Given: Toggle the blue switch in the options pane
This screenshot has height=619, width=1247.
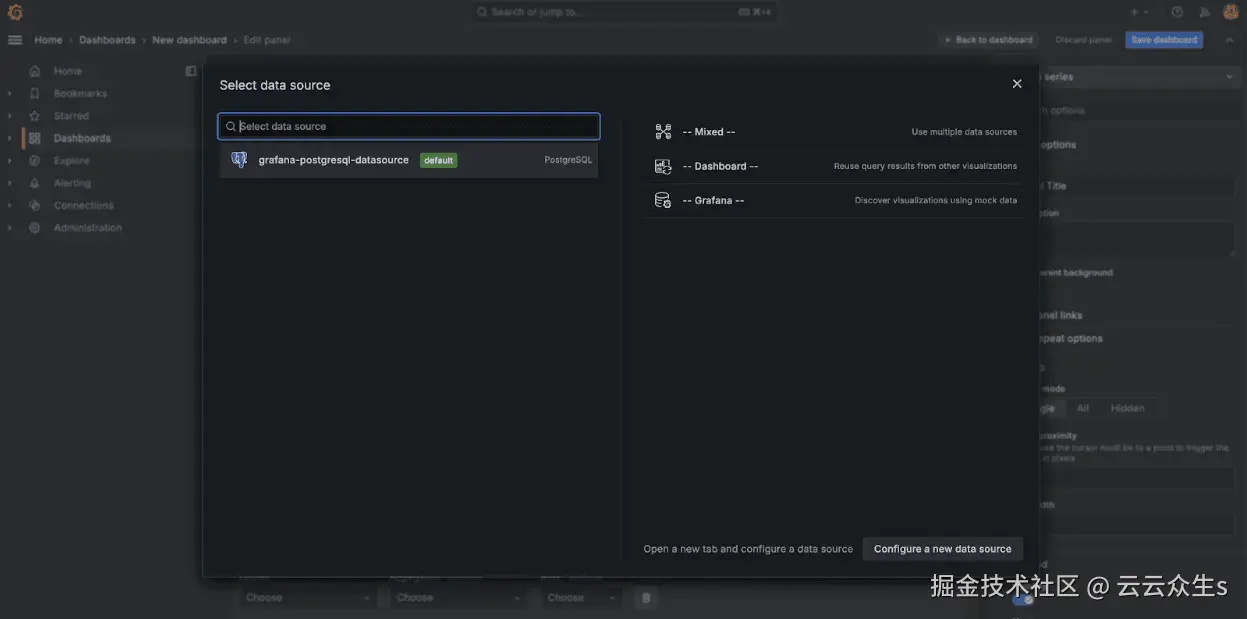Looking at the screenshot, I should [1024, 598].
